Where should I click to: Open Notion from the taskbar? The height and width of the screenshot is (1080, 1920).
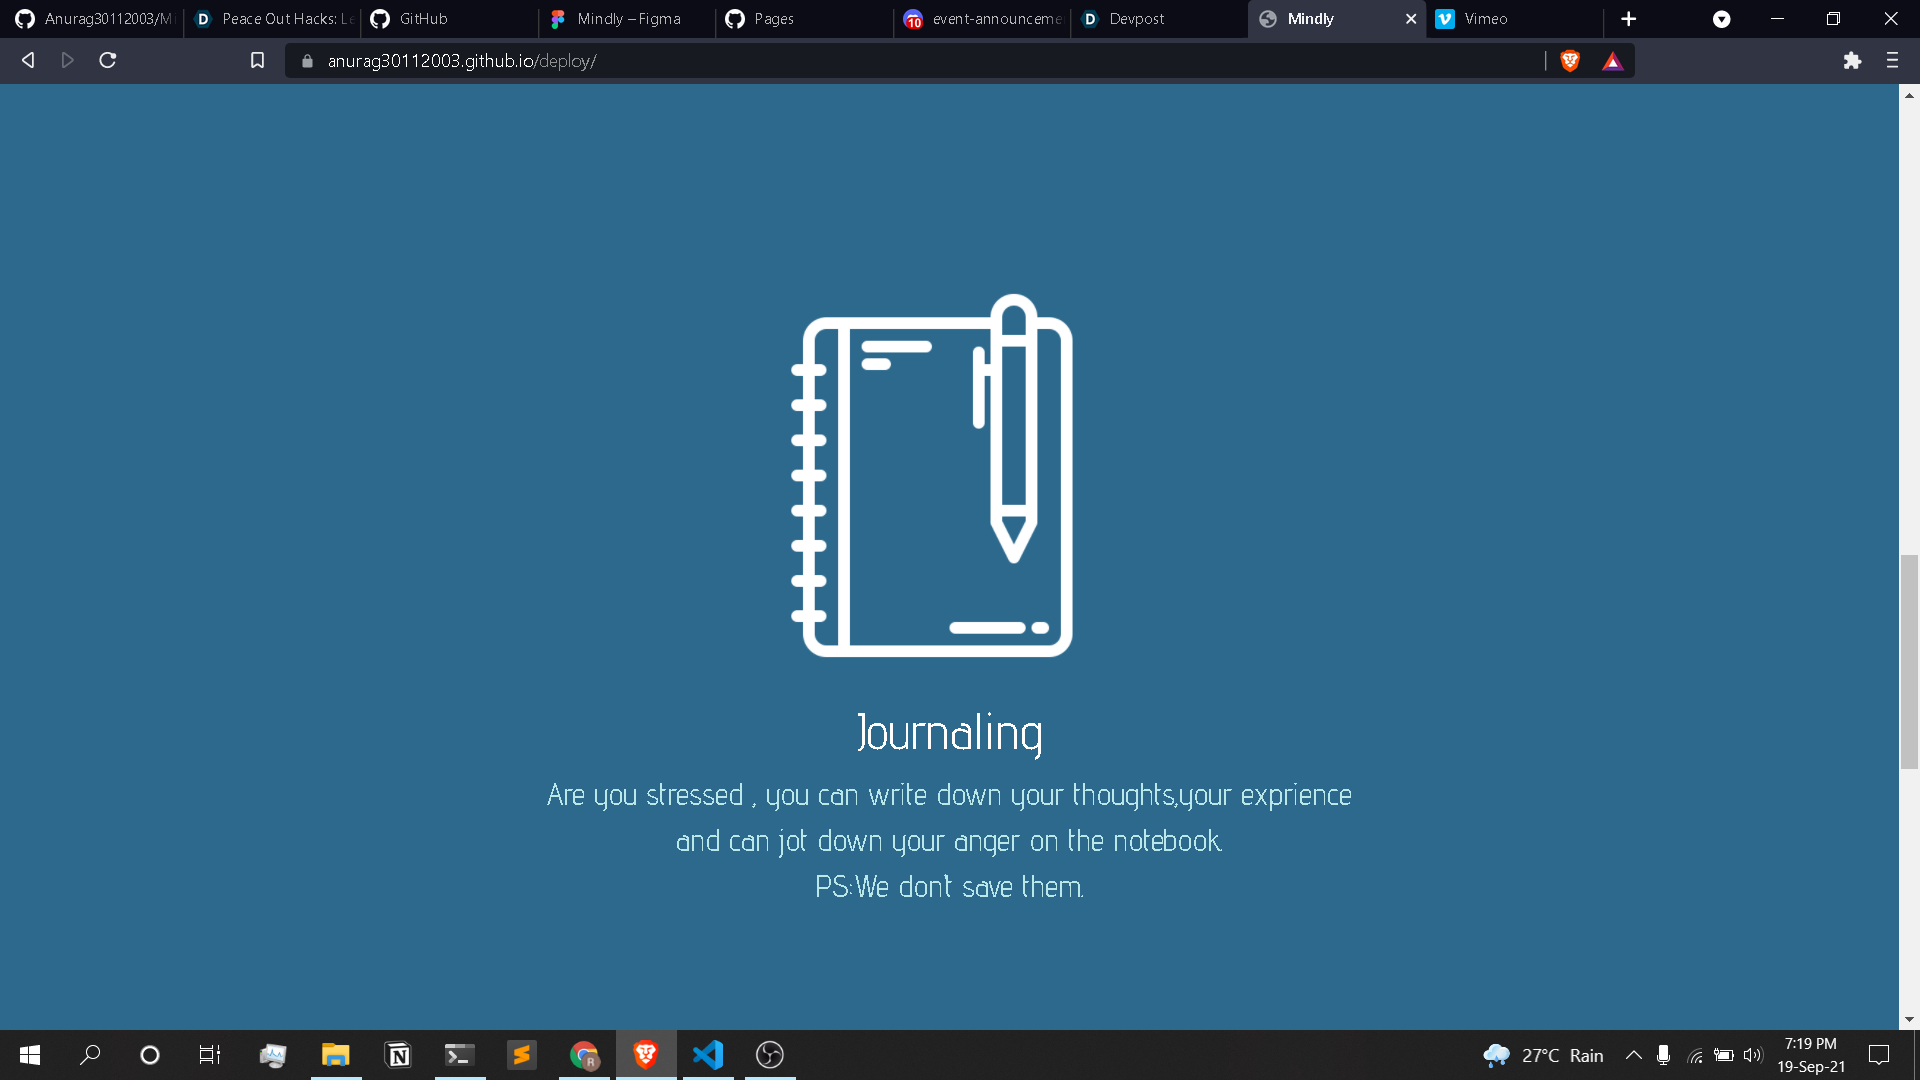click(398, 1055)
